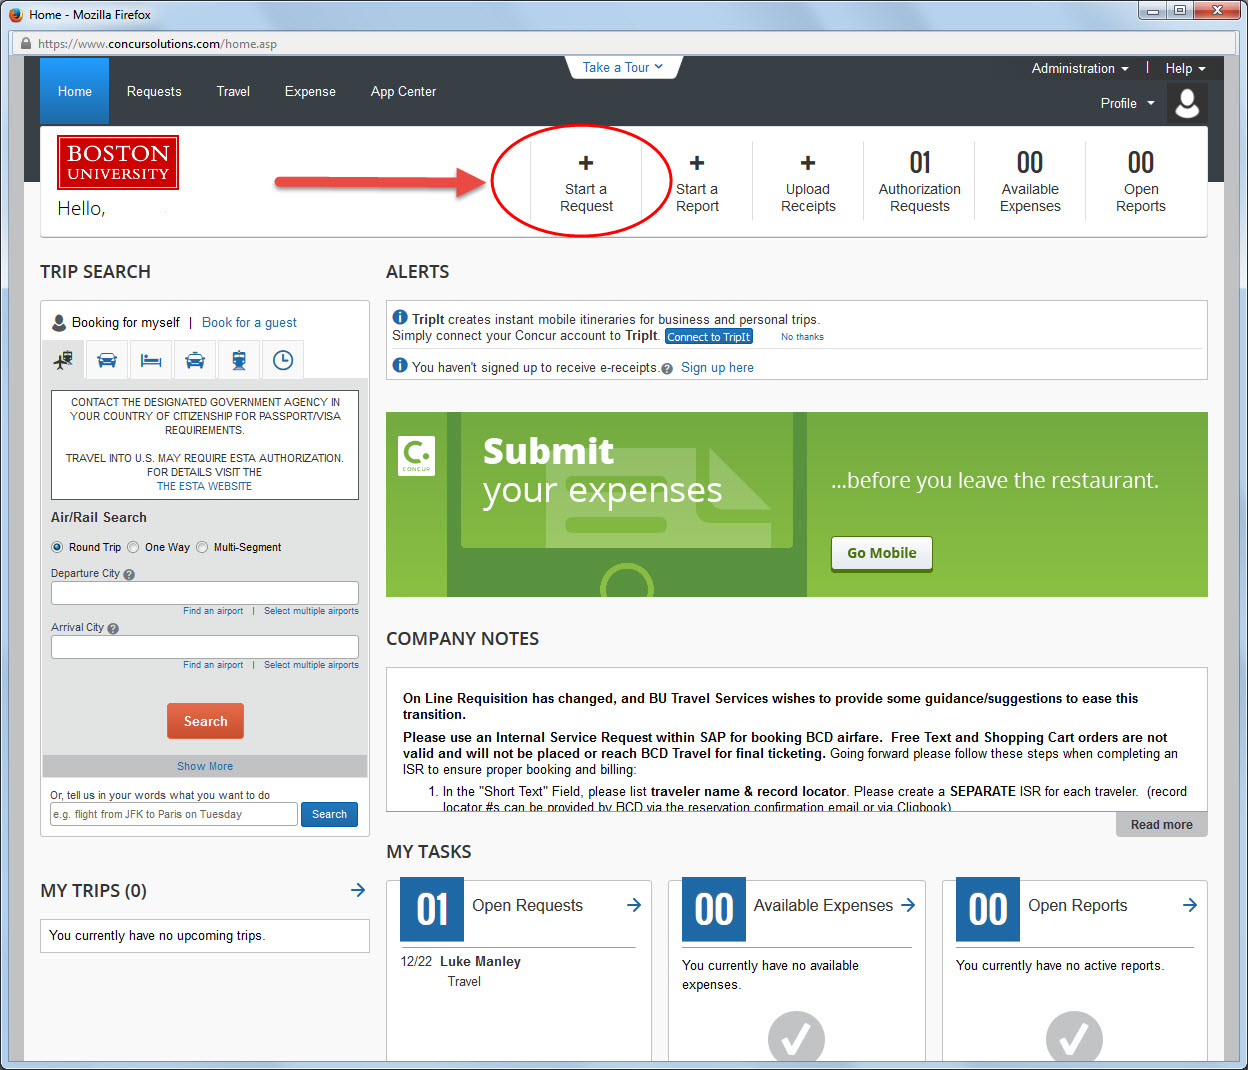Click the padlock icon in the address bar
This screenshot has width=1248, height=1070.
coord(26,43)
